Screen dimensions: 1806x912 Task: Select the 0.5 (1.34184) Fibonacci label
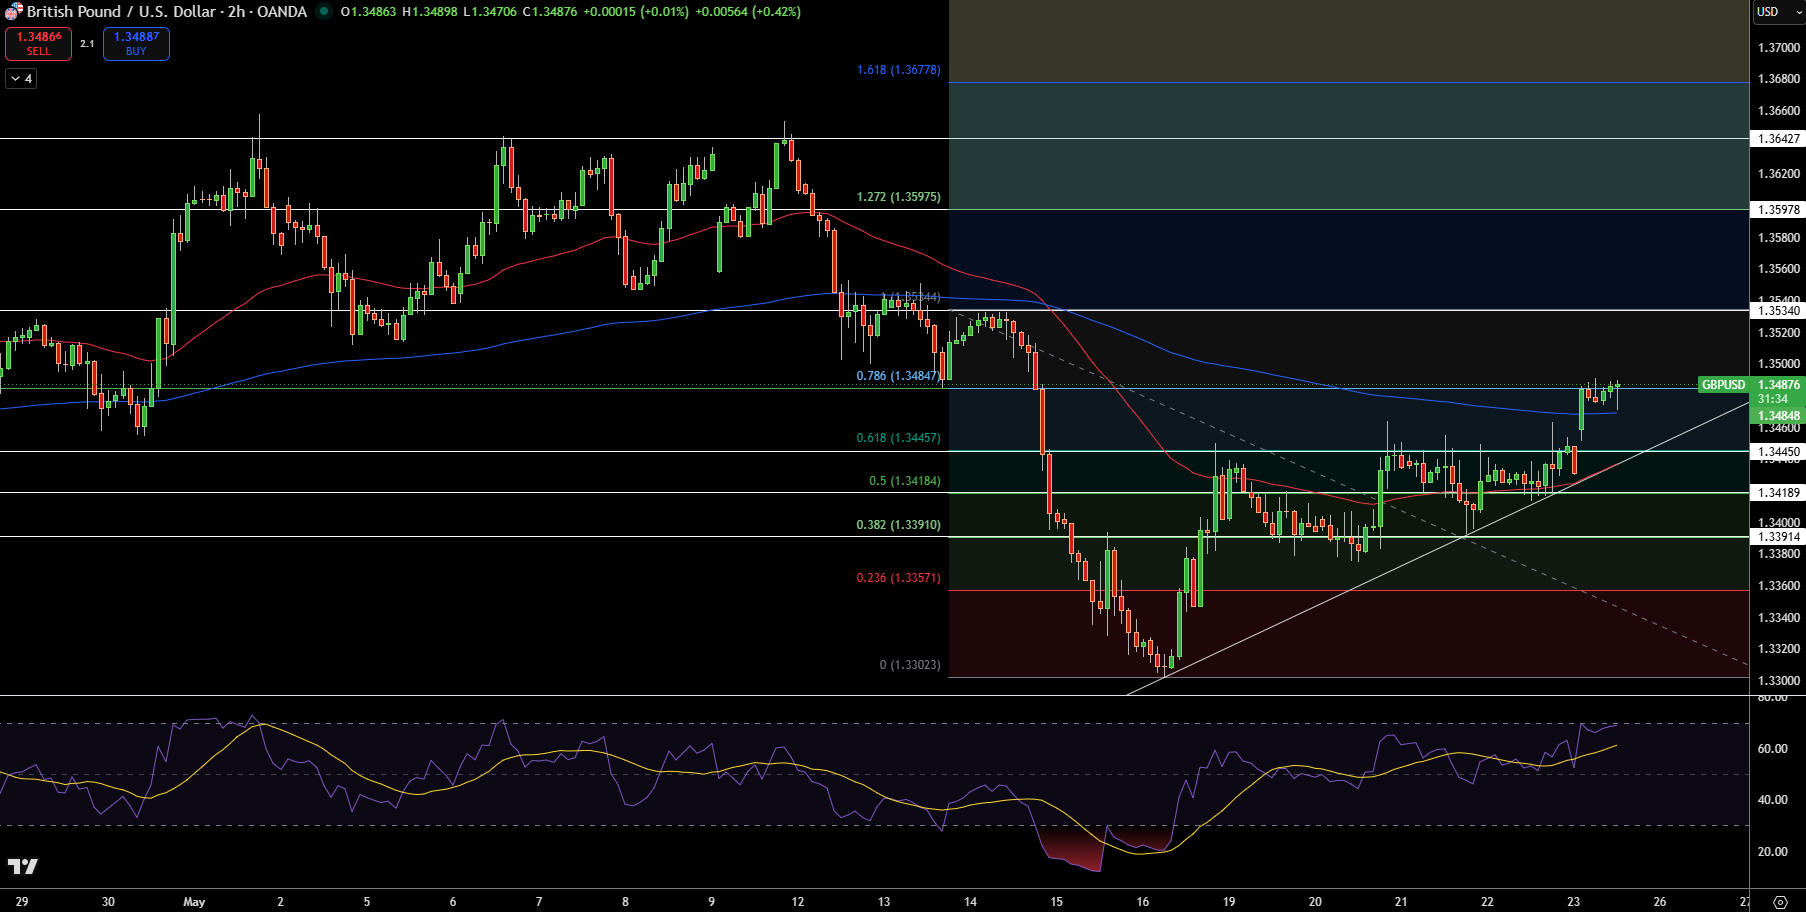pyautogui.click(x=905, y=481)
